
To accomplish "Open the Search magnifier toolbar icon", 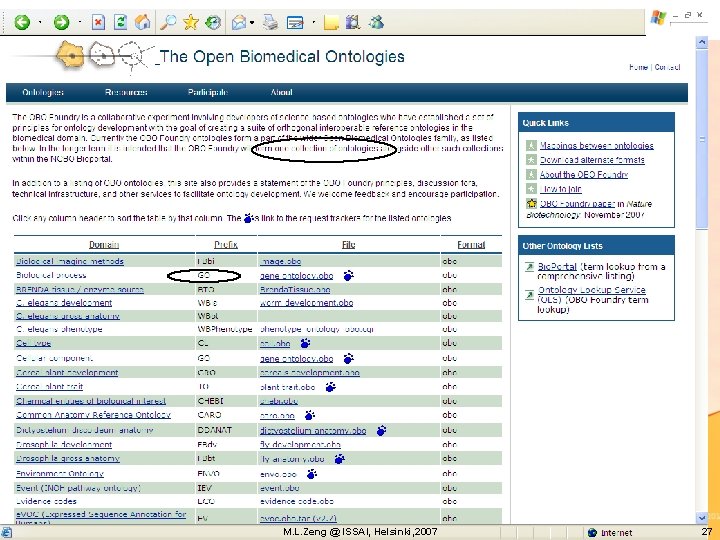I will click(x=168, y=22).
